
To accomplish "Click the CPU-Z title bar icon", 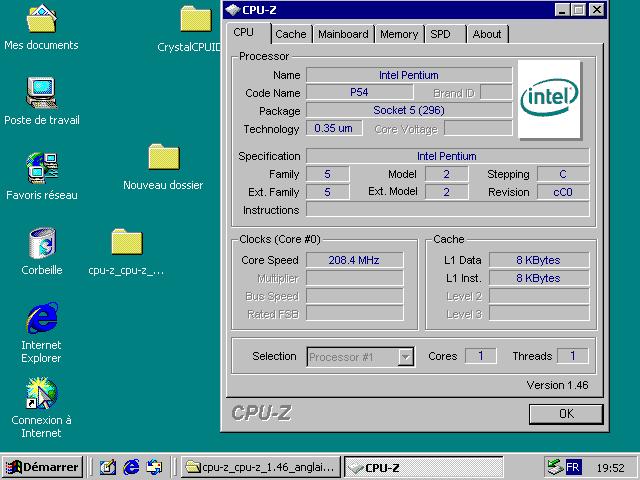I will [x=232, y=10].
